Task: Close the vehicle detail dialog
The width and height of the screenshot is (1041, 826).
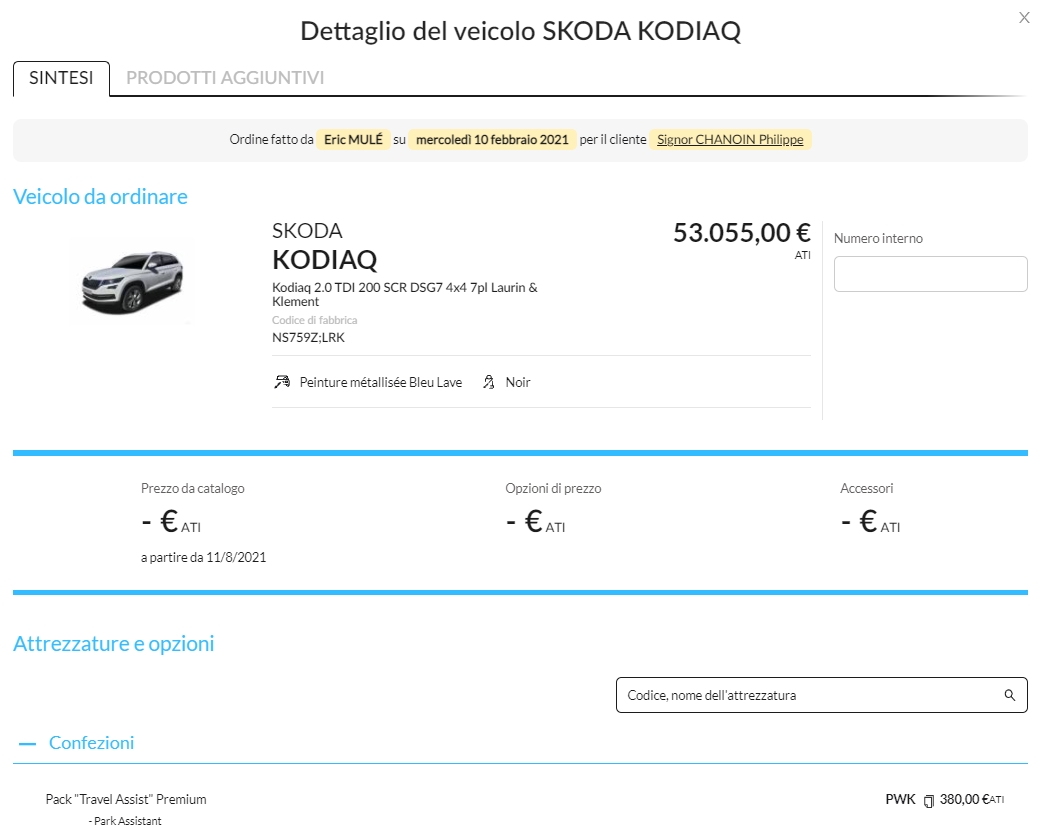Action: [x=1024, y=18]
